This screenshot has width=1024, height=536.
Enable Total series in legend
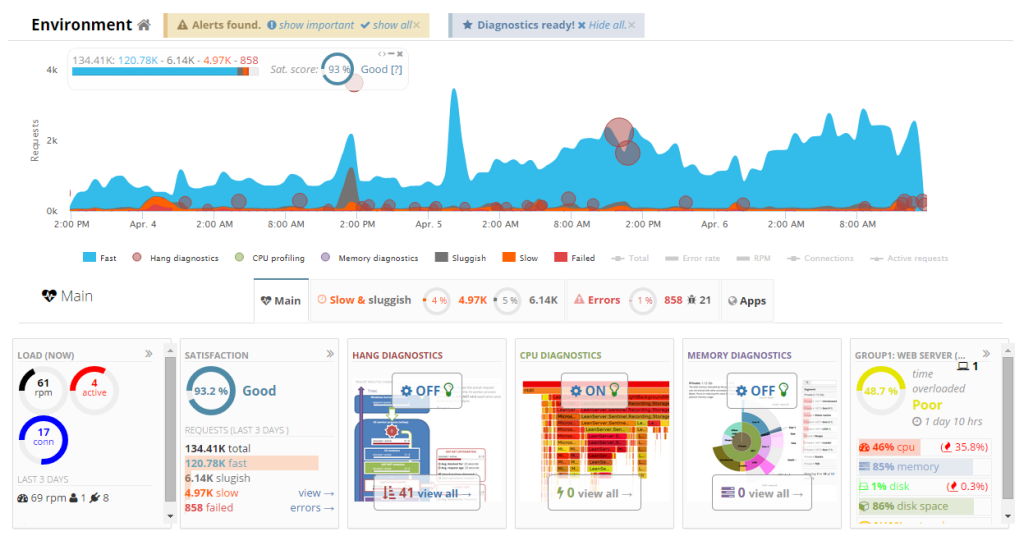[x=630, y=258]
